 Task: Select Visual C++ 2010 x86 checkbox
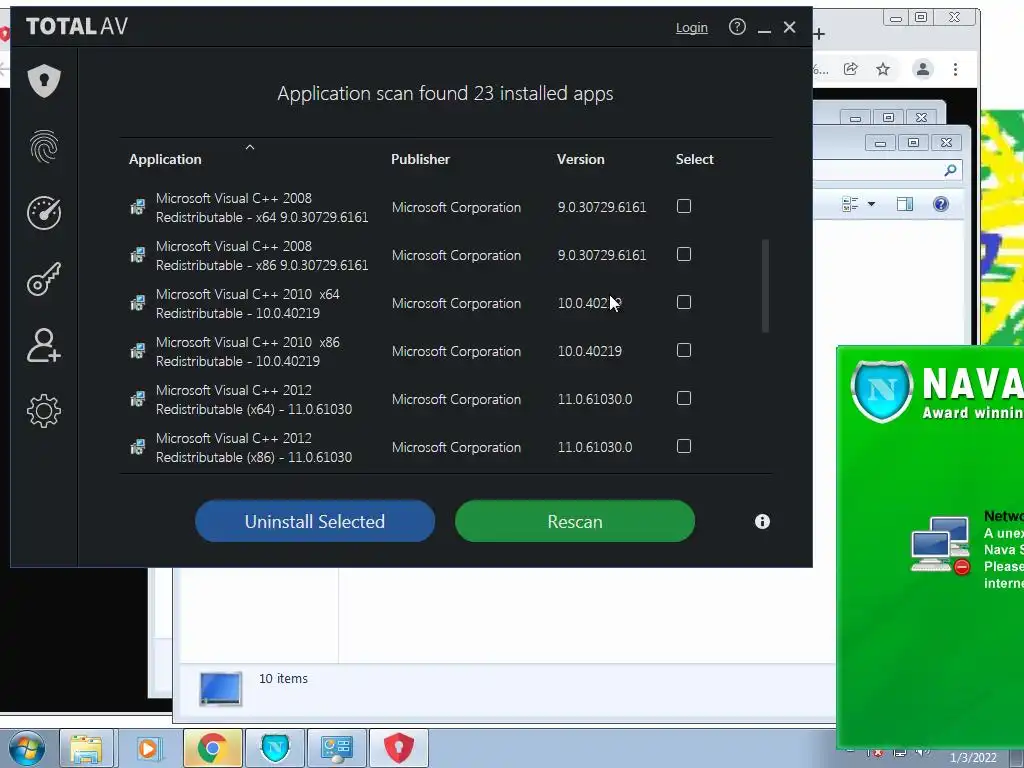(684, 350)
